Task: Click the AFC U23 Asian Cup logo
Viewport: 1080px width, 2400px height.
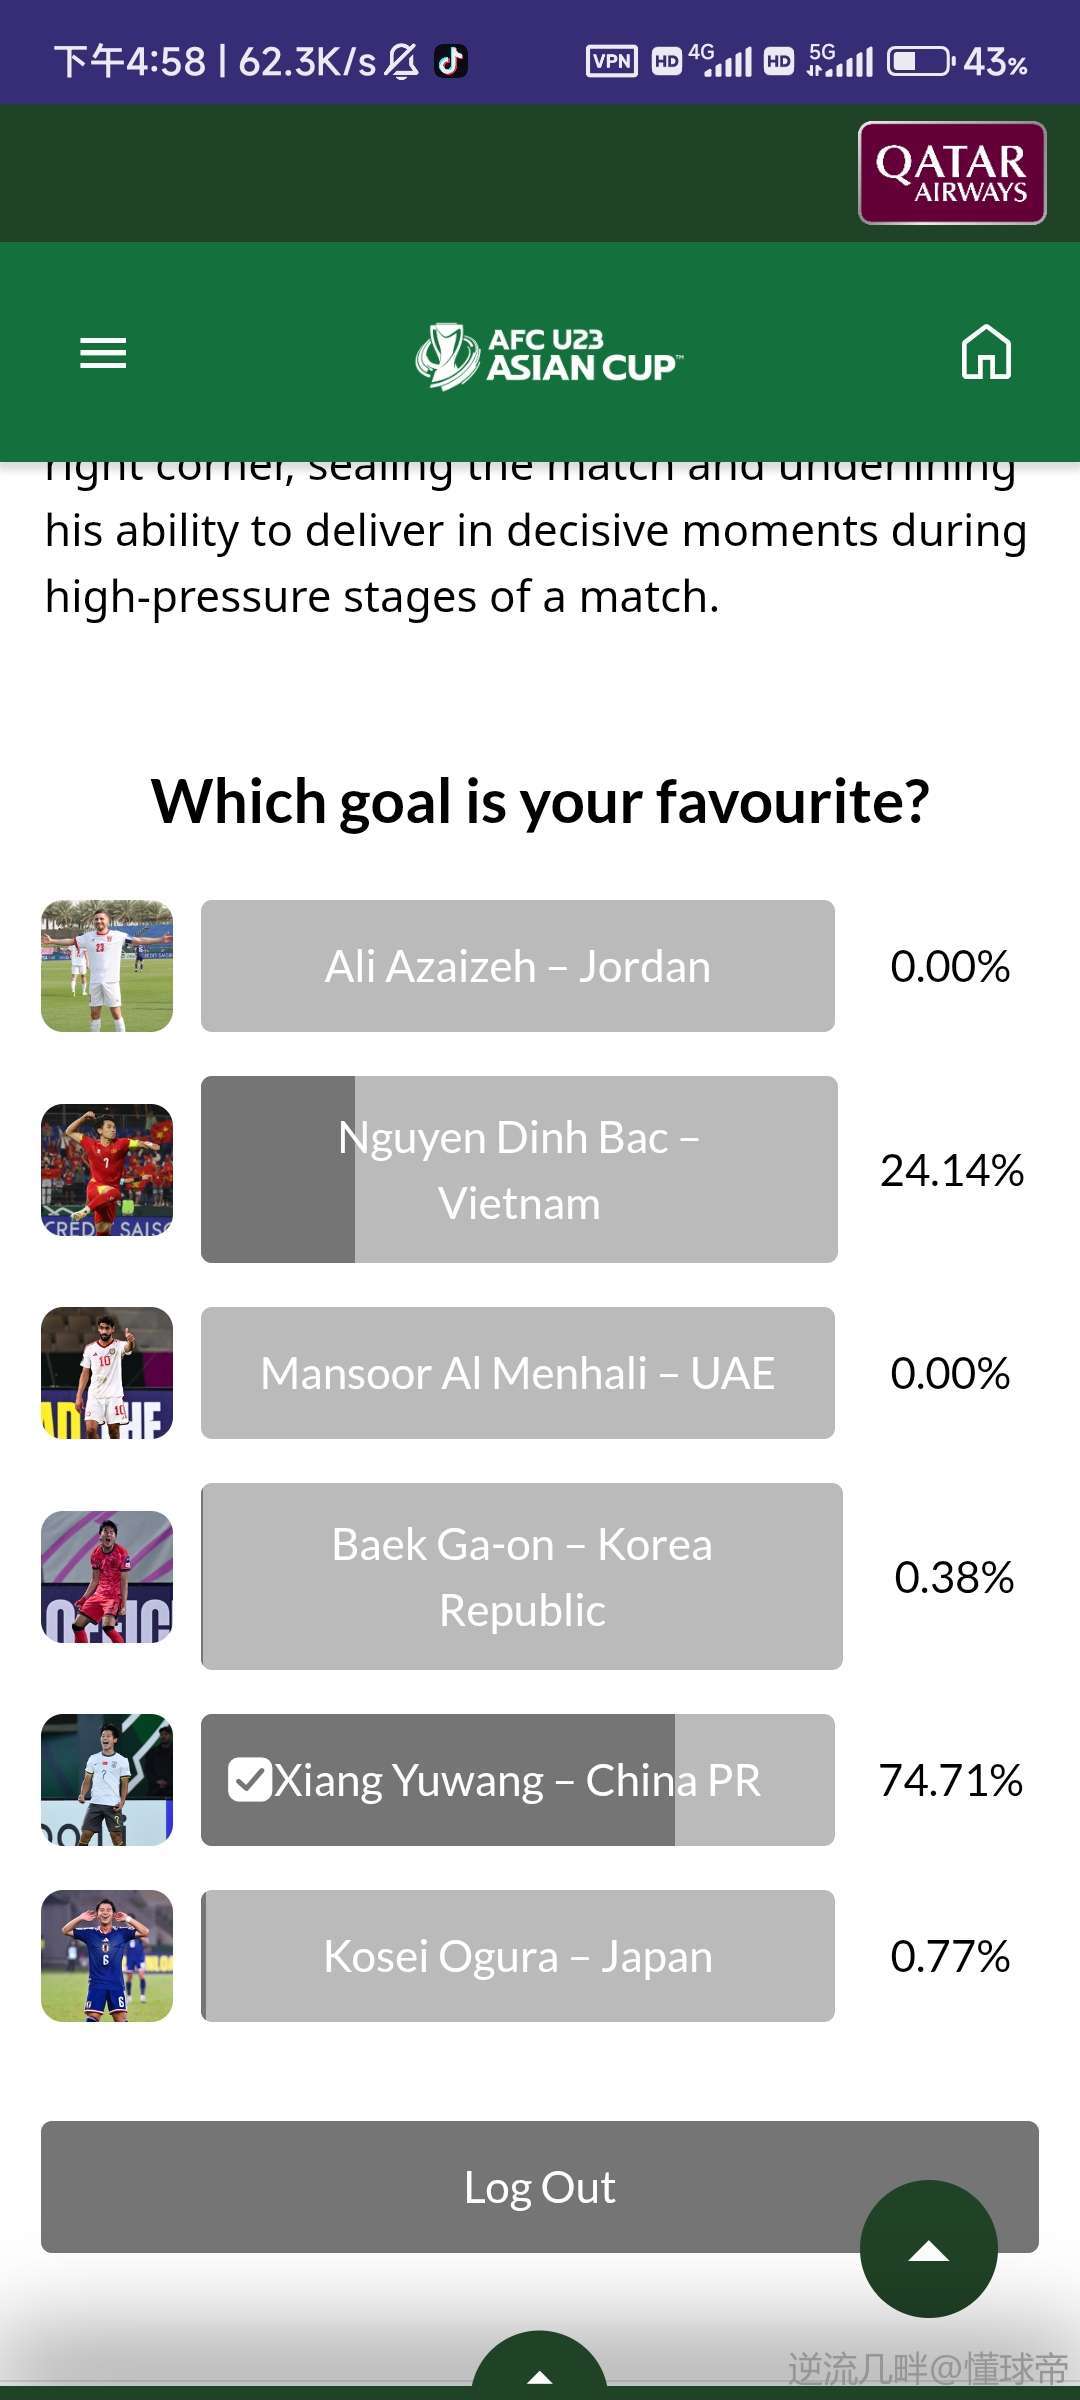Action: click(549, 355)
